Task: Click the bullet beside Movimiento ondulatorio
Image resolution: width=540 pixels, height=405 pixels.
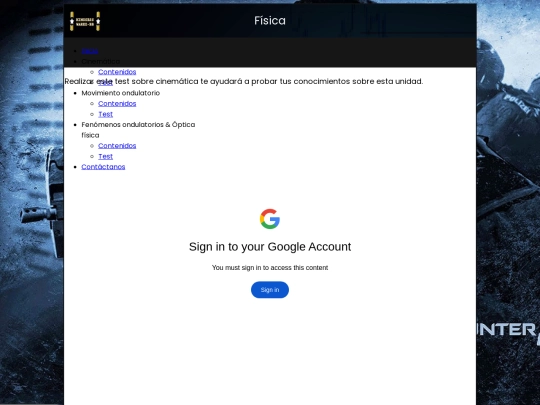Action: coord(75,93)
